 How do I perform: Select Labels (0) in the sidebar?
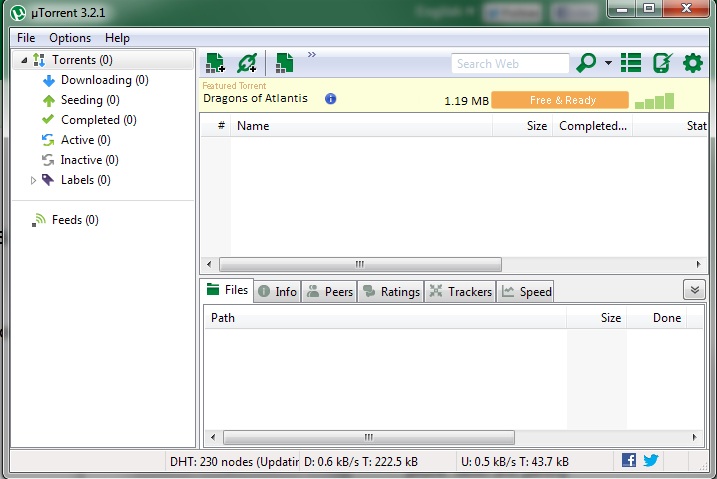point(86,180)
